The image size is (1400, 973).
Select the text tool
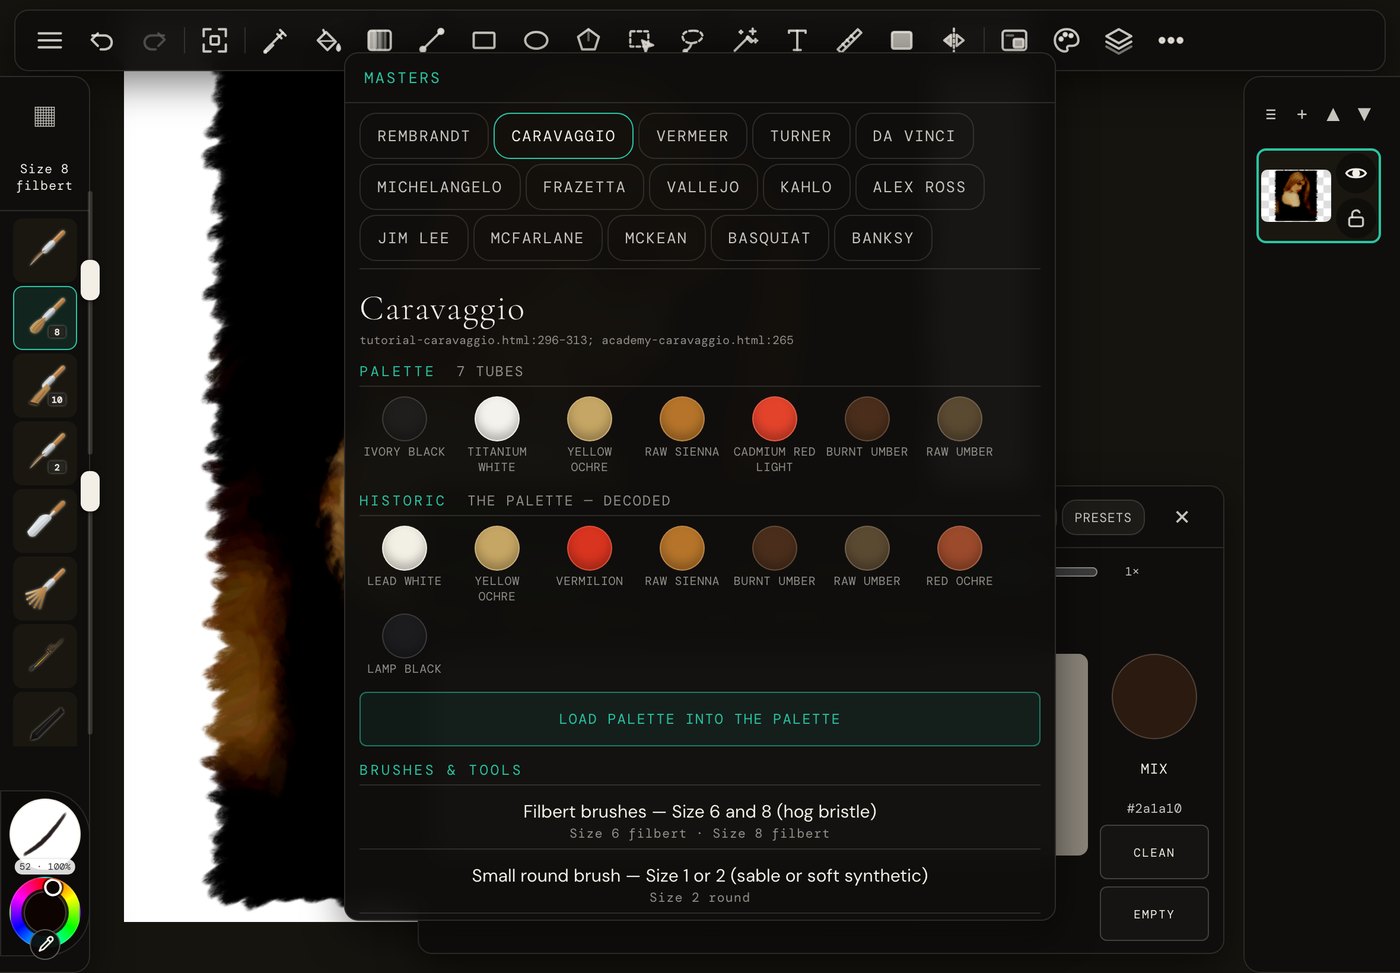coord(797,40)
